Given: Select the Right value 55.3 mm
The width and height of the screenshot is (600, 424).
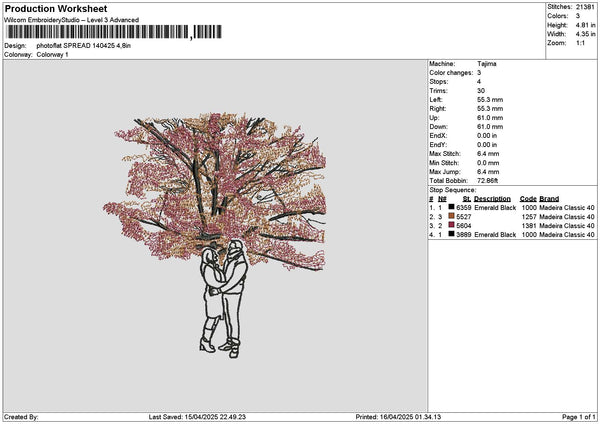Looking at the screenshot, I should pyautogui.click(x=490, y=109).
